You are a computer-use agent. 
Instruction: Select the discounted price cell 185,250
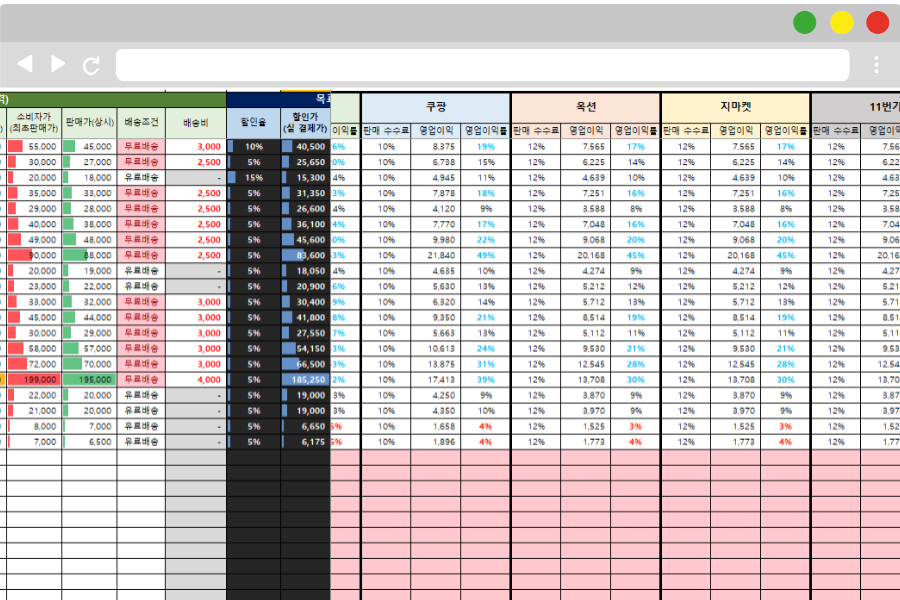click(305, 380)
